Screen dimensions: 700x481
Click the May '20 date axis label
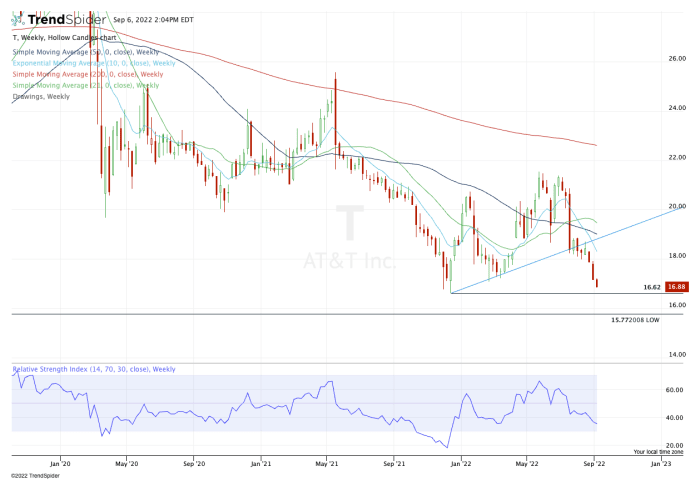(127, 464)
